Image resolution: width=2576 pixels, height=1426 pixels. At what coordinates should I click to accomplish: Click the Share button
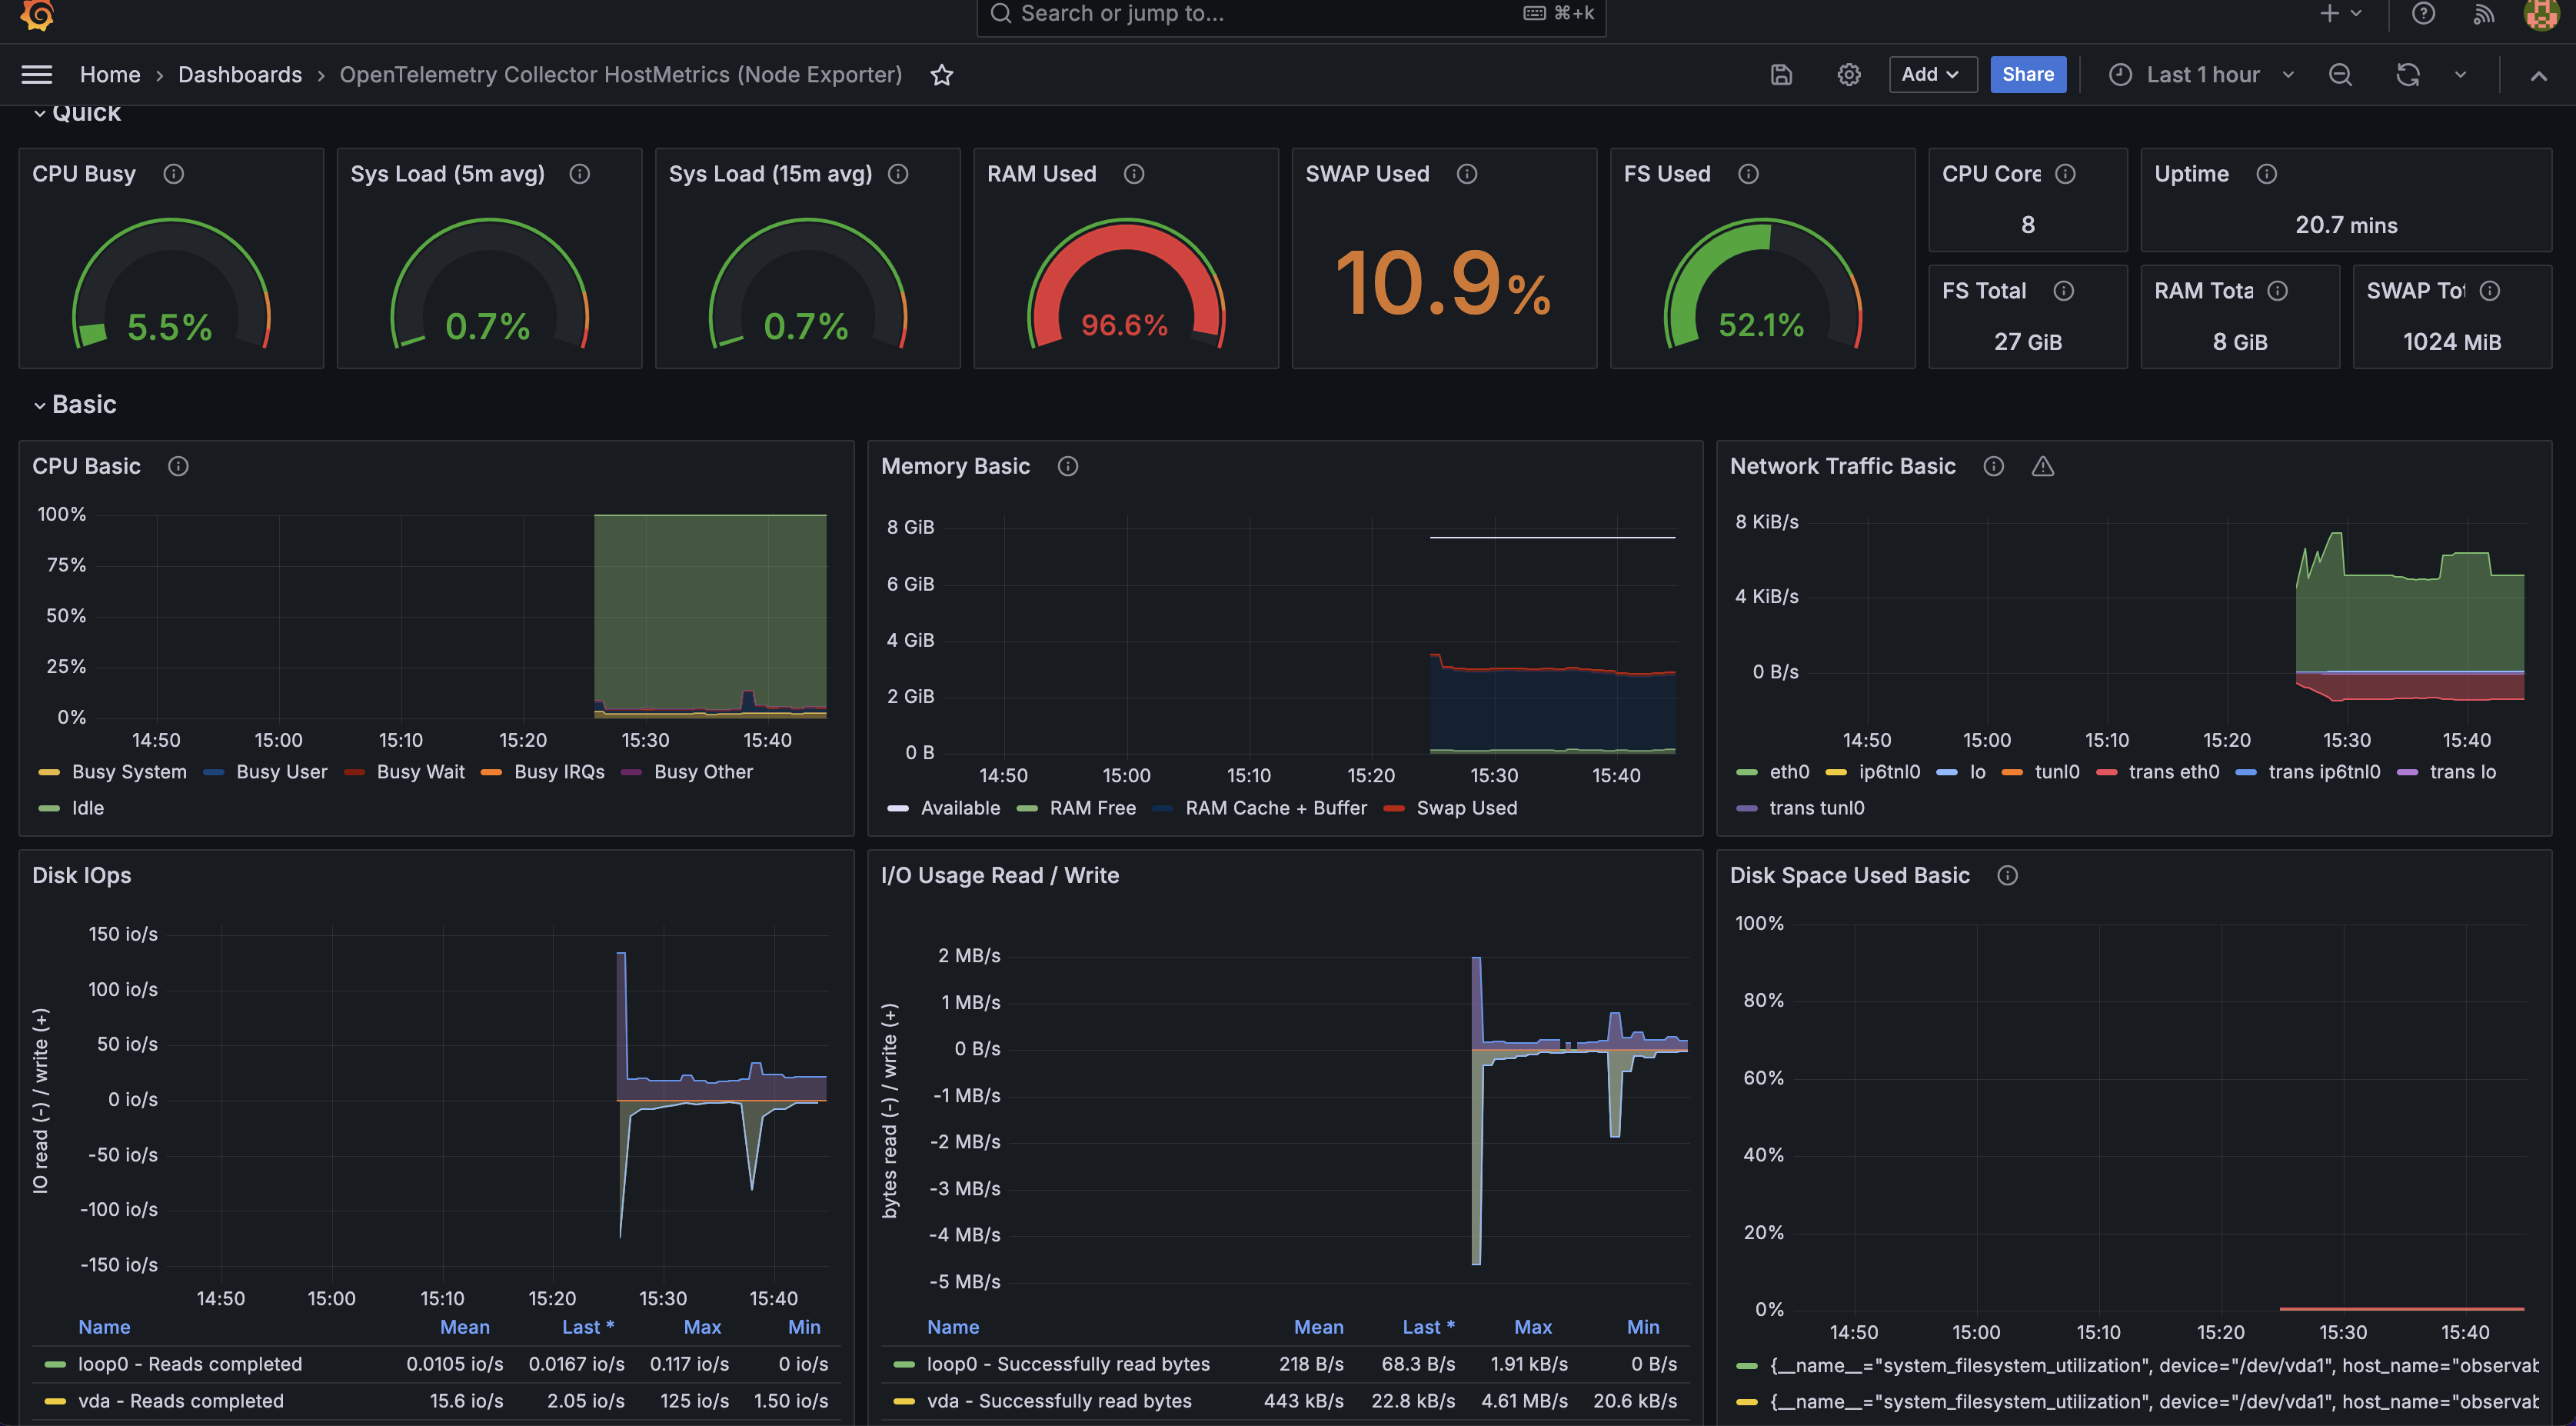coord(2027,75)
